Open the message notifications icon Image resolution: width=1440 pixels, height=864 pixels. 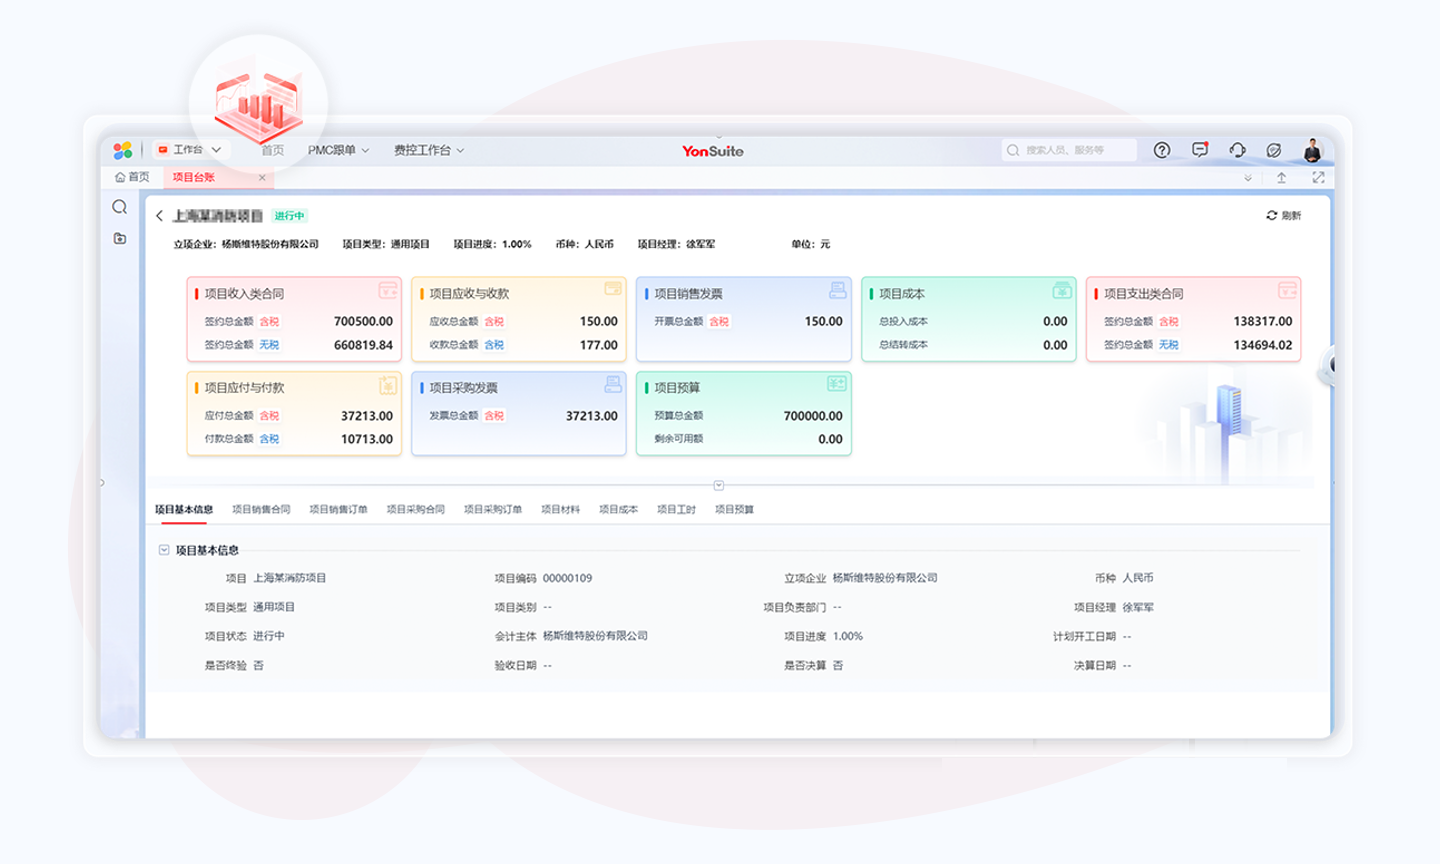tap(1200, 150)
